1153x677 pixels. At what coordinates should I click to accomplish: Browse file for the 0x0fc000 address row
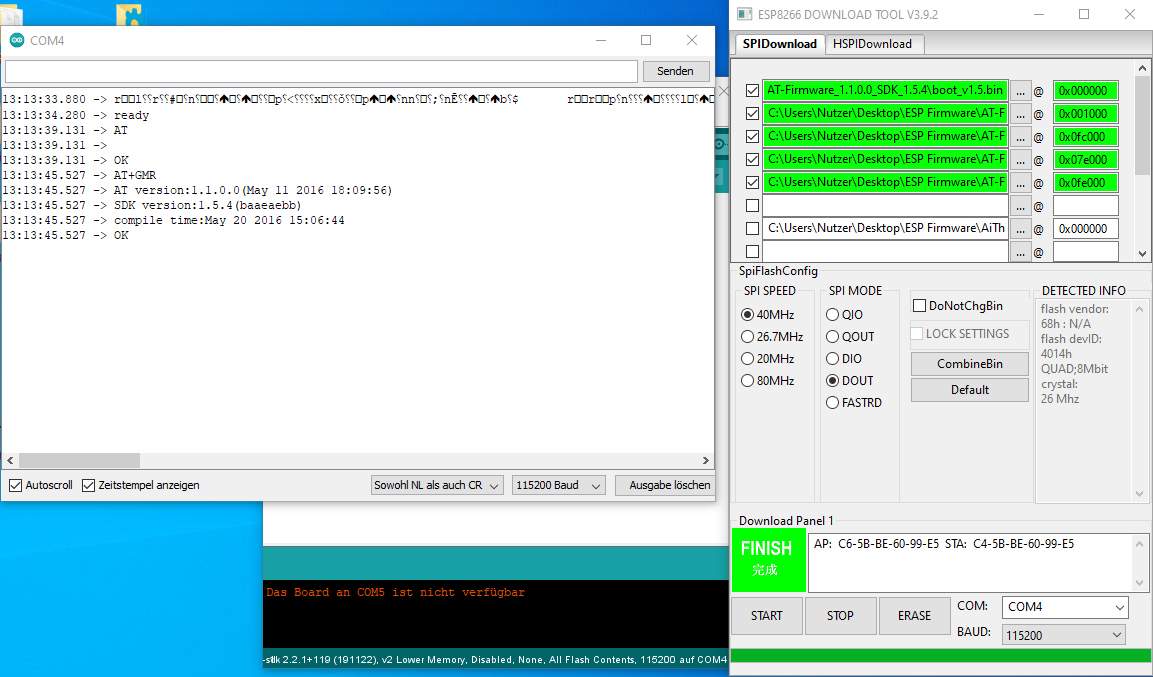tap(1020, 137)
